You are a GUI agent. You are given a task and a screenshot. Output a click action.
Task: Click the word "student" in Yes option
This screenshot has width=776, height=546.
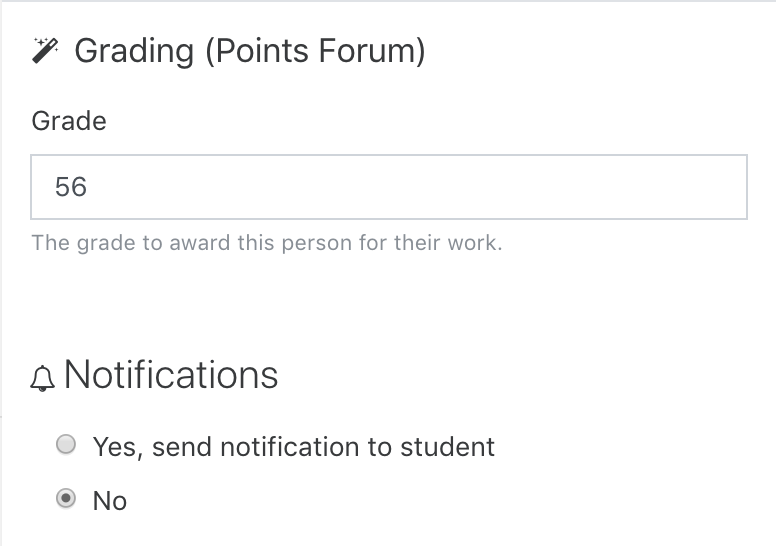447,447
